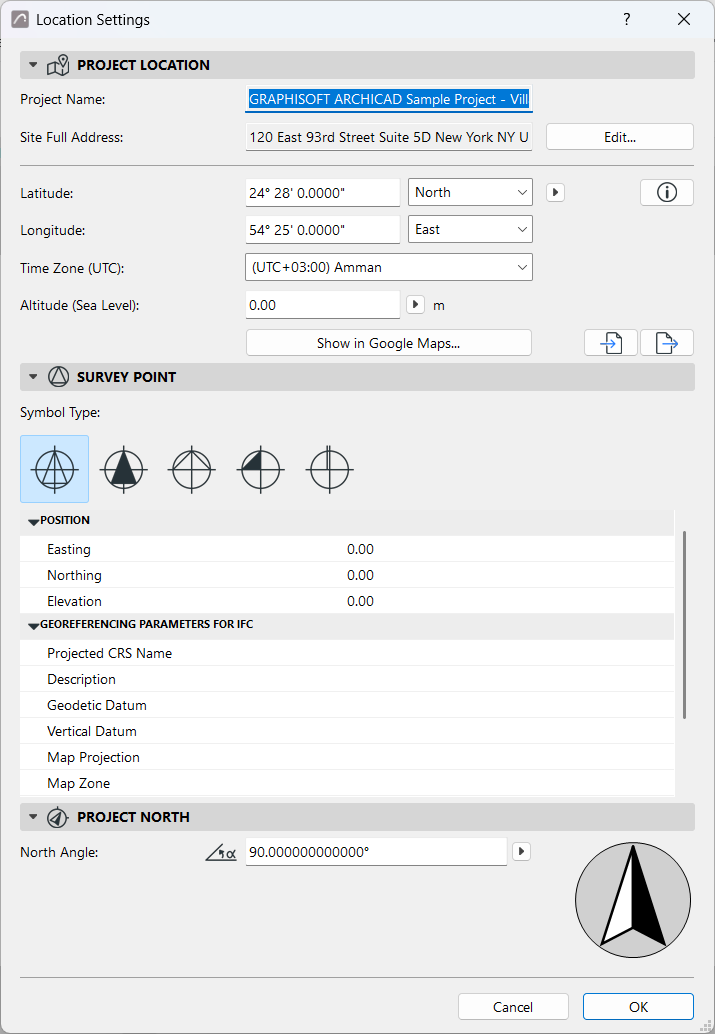The width and height of the screenshot is (715, 1034).
Task: Close the Location Settings dialog
Action: (x=684, y=20)
